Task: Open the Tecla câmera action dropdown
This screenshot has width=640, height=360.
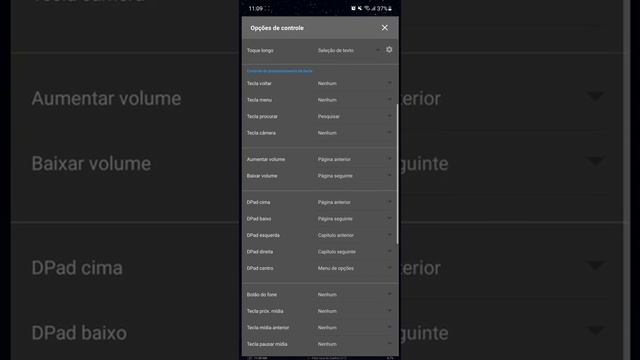Action: coord(354,133)
